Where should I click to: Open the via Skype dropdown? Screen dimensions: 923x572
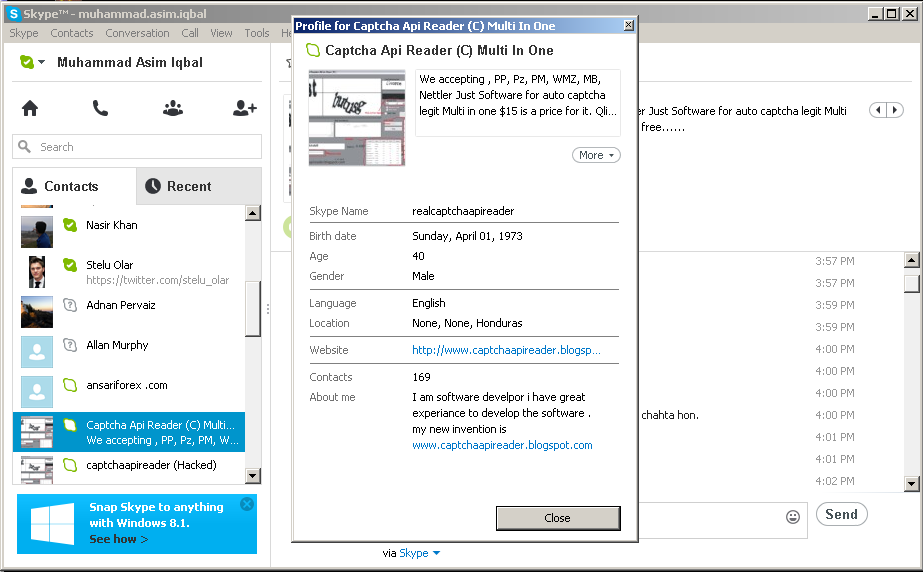[420, 553]
